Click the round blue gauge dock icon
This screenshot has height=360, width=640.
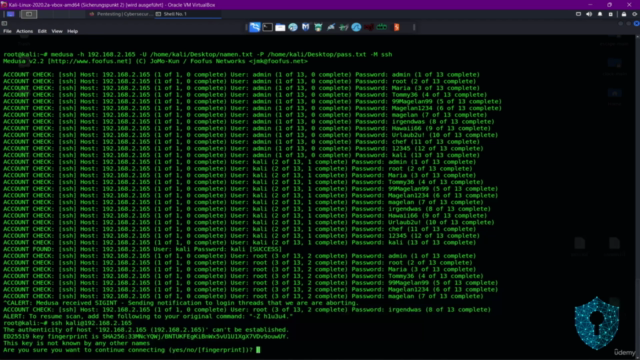356,27
